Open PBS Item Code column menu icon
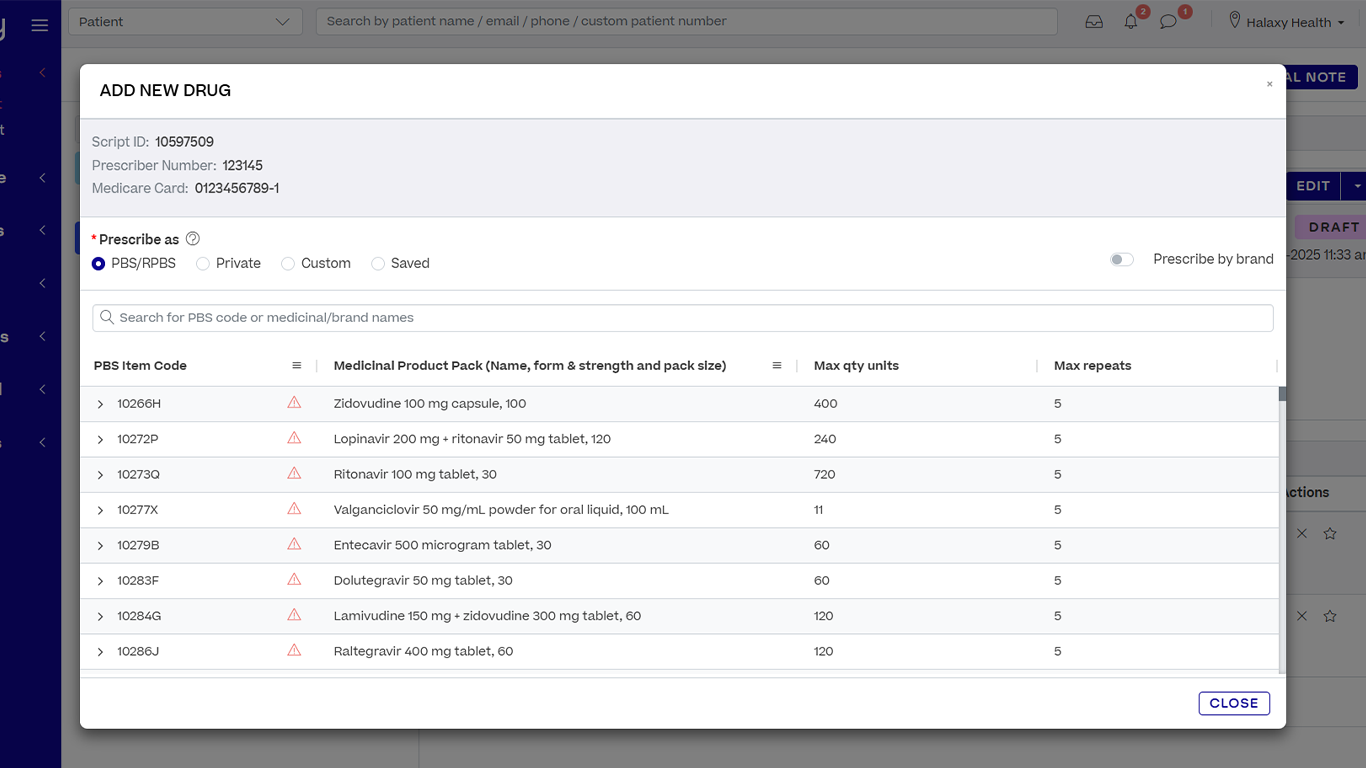The width and height of the screenshot is (1366, 768). [297, 366]
